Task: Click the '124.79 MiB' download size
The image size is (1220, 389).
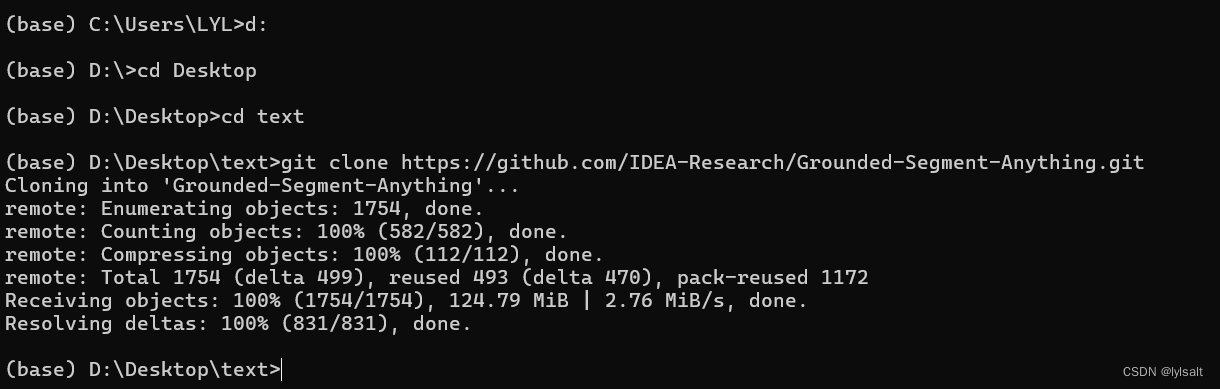Action: 509,301
